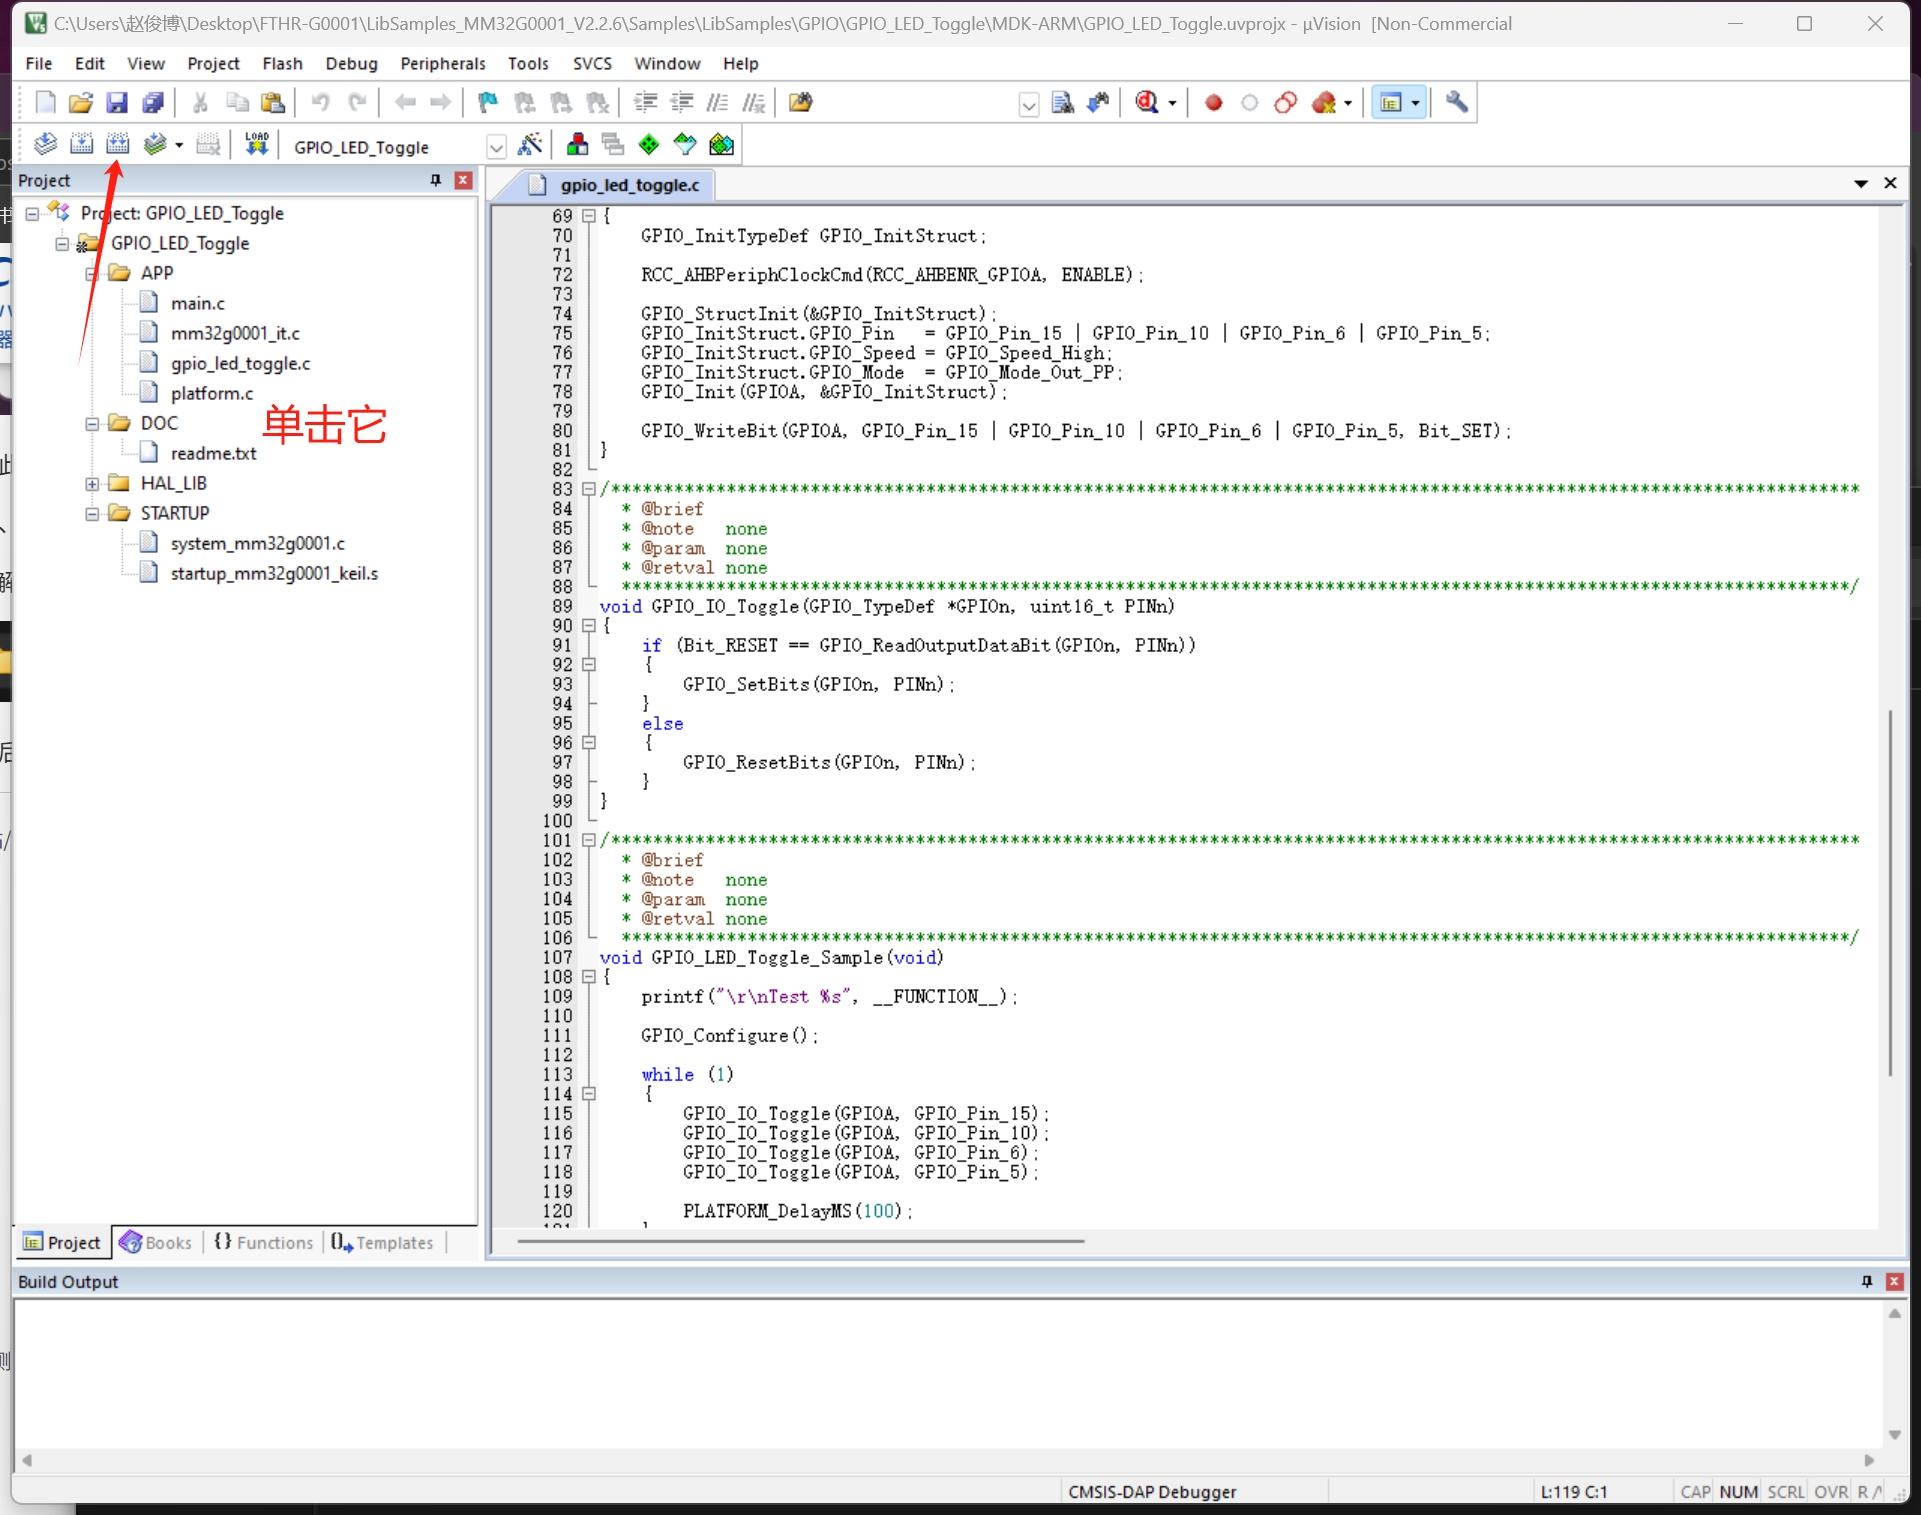This screenshot has height=1515, width=1921.
Task: Open the GPIO_LED_Toggle target dropdown
Action: coord(496,147)
